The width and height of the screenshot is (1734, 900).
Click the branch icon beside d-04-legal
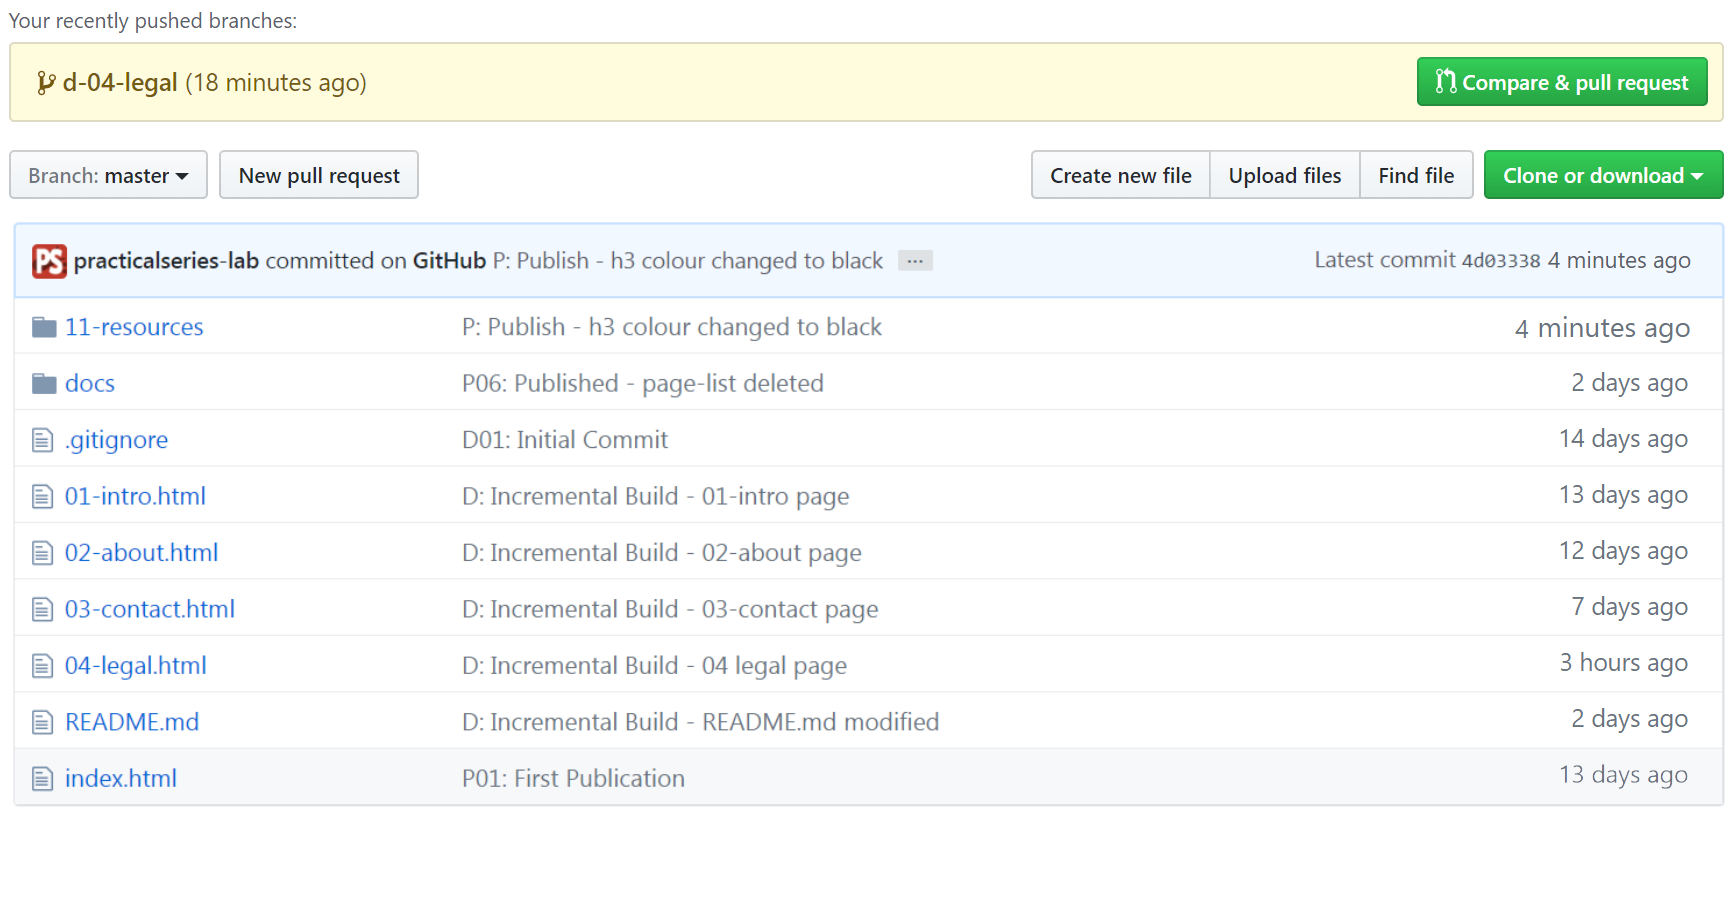point(45,83)
